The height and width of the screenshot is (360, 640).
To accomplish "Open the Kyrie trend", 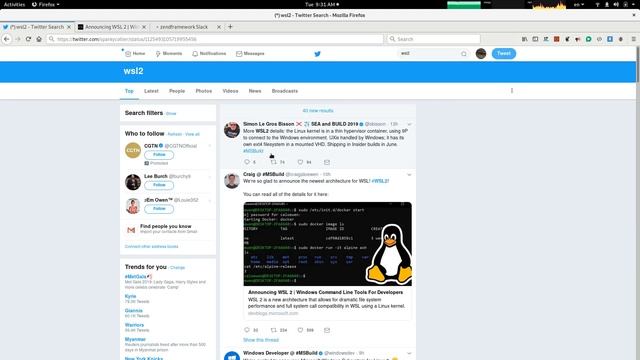I will 130,296.
